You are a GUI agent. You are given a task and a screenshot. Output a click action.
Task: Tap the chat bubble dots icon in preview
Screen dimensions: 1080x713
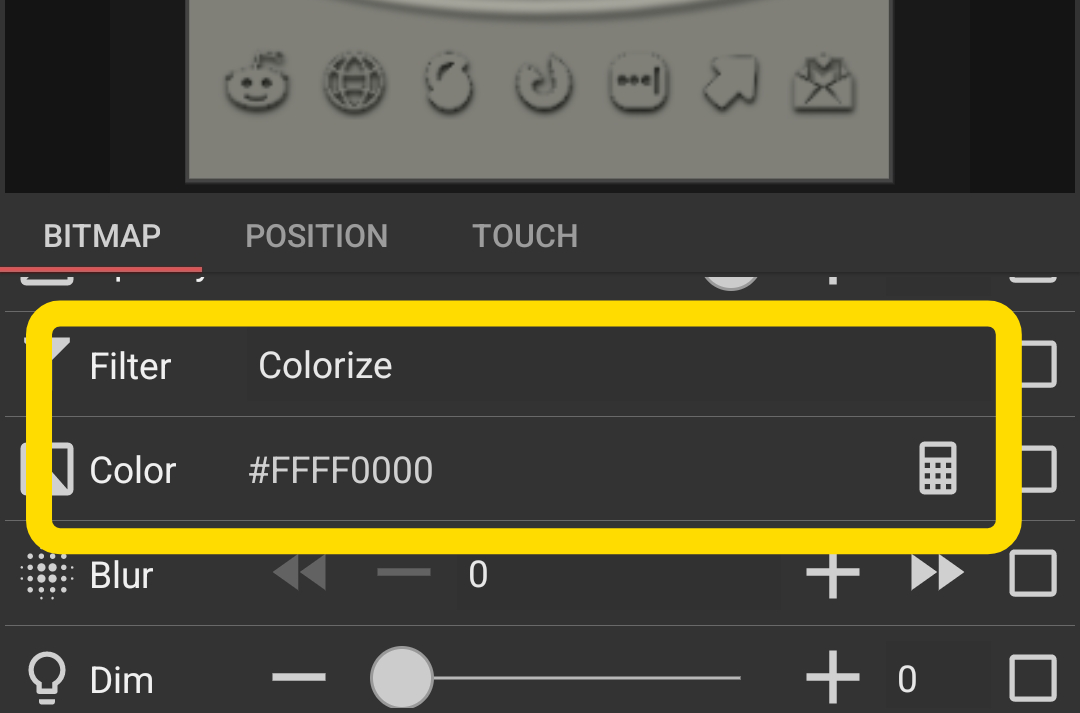pos(638,81)
